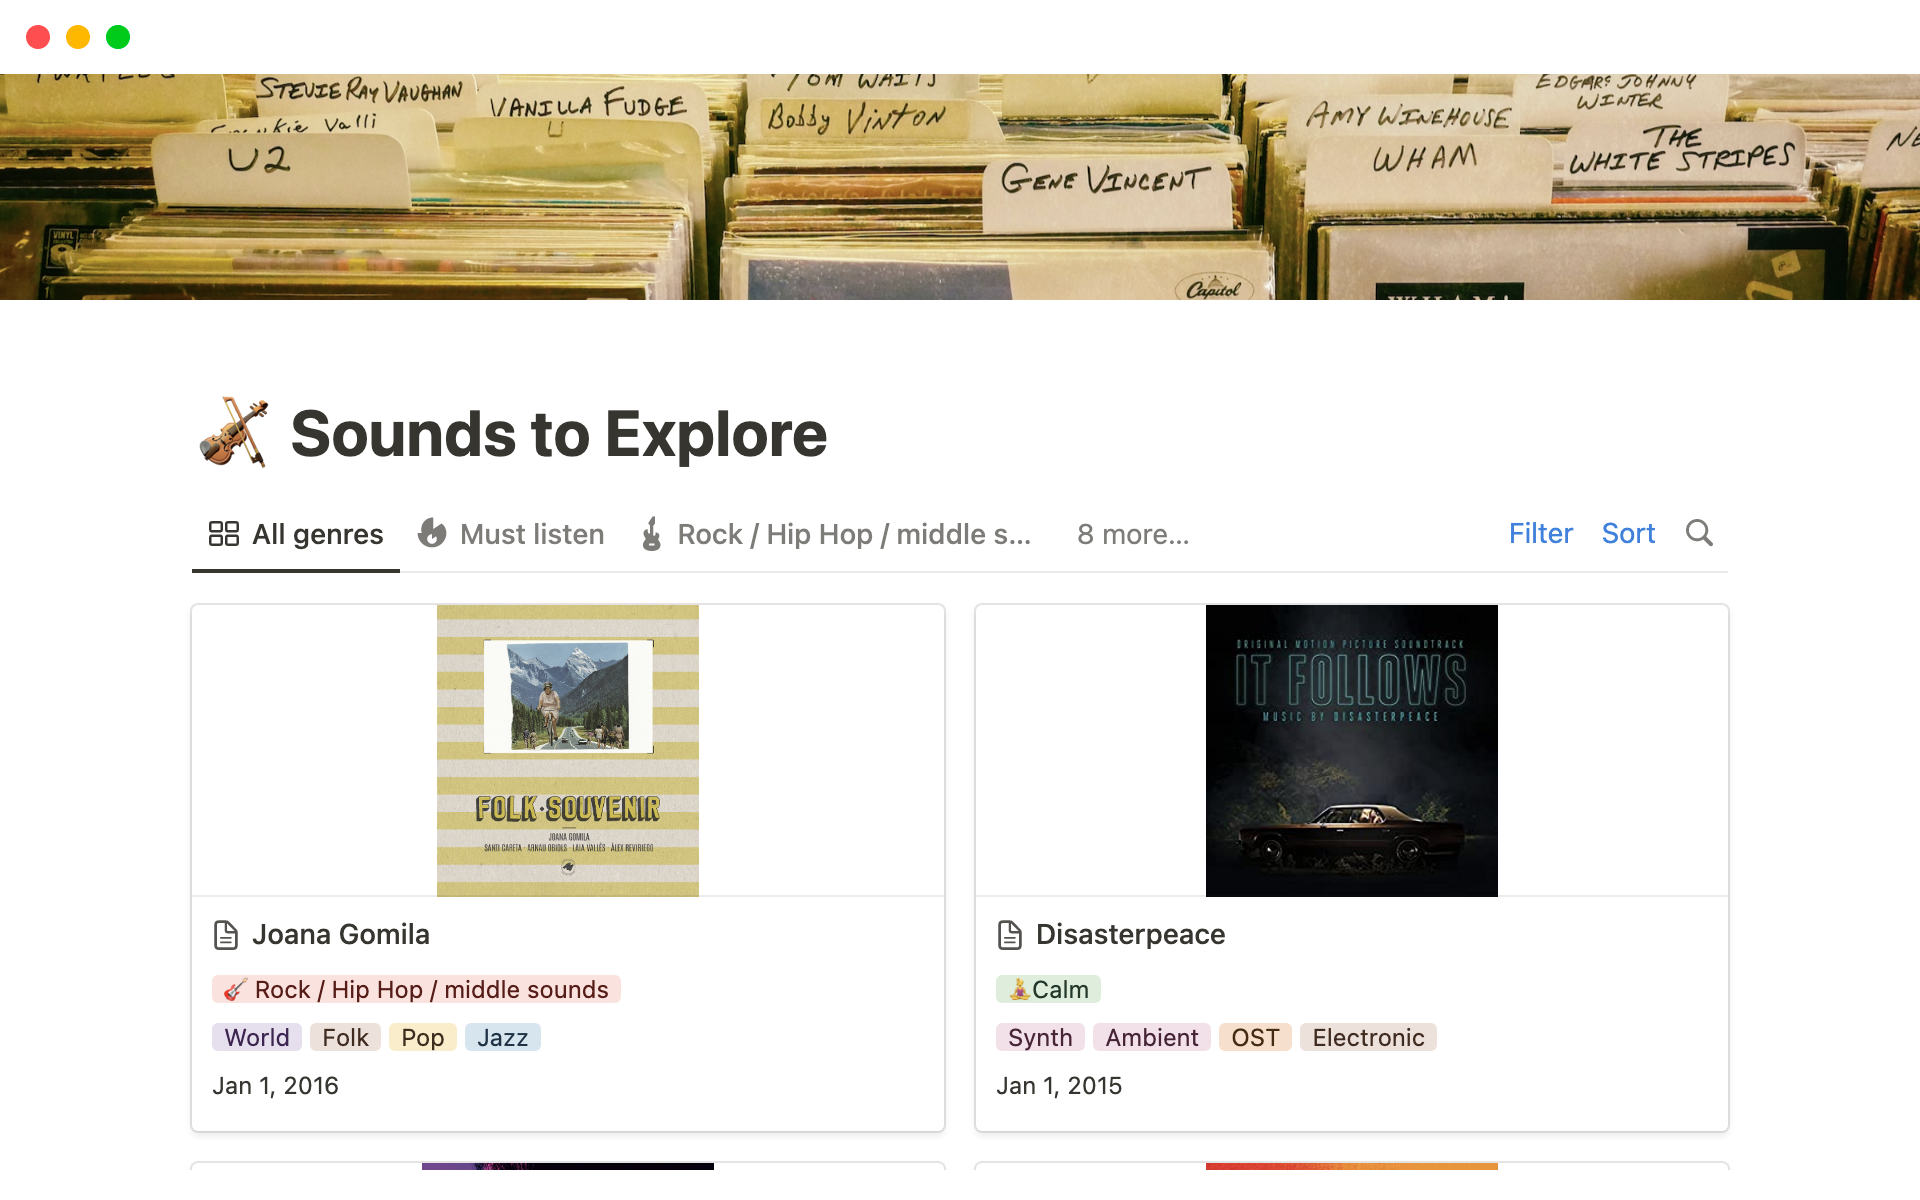
Task: Switch to the Must listen tab
Action: (x=531, y=534)
